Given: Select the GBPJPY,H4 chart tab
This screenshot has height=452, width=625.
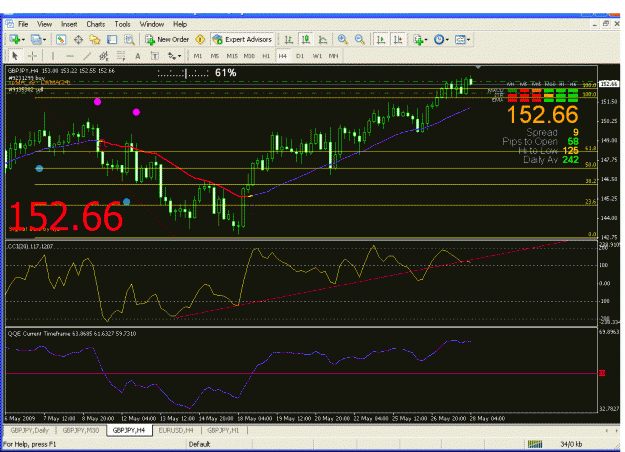Looking at the screenshot, I should [129, 430].
